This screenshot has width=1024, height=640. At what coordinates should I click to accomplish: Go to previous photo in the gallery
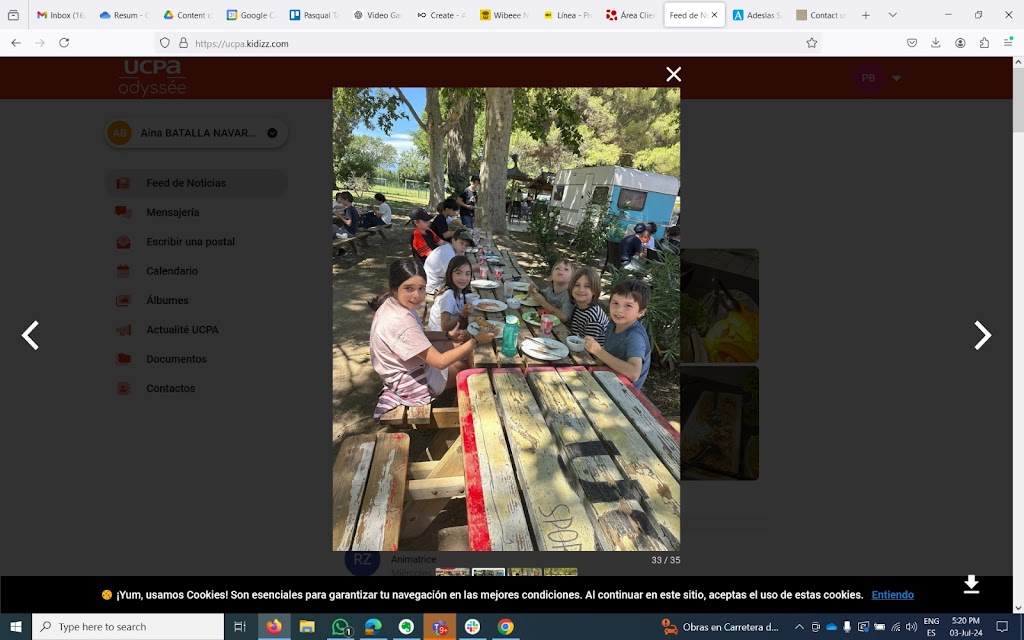coord(31,336)
